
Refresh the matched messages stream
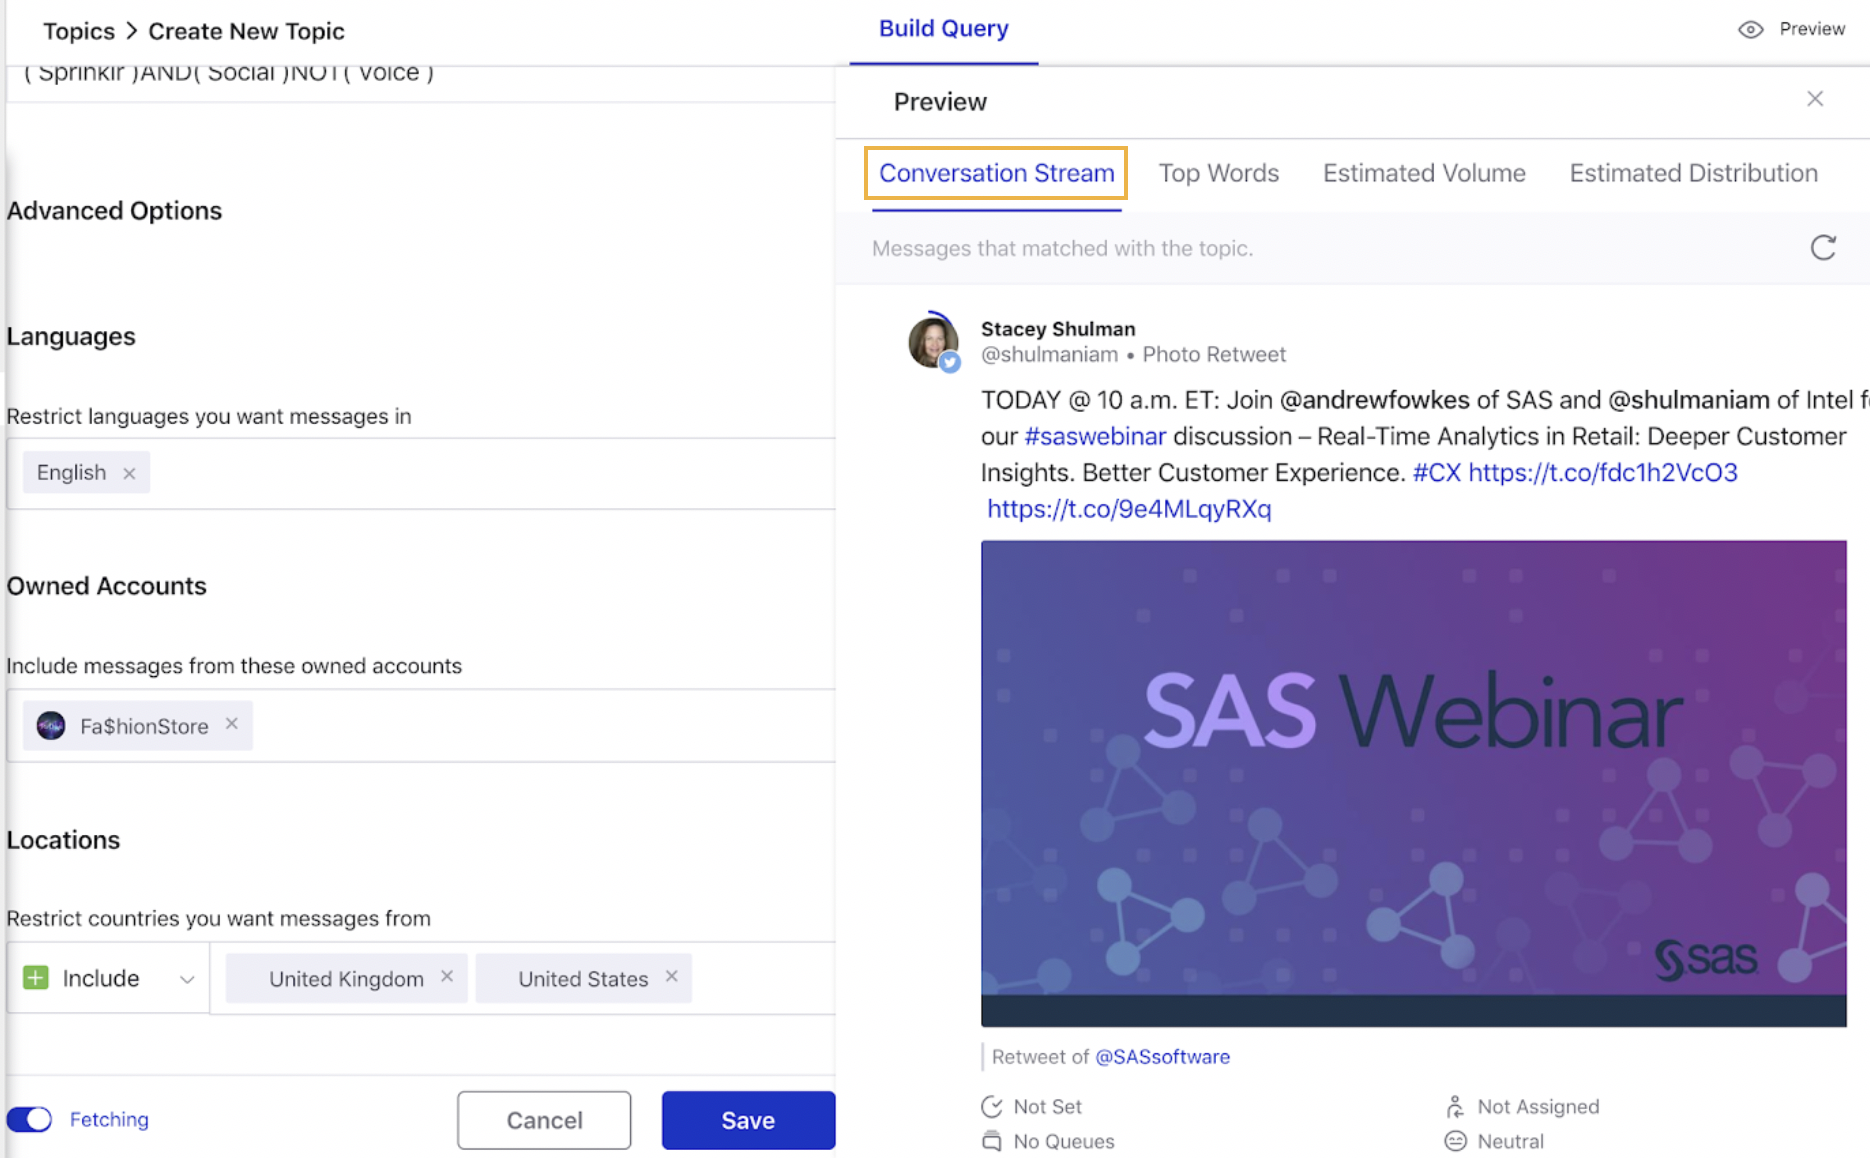click(1823, 248)
